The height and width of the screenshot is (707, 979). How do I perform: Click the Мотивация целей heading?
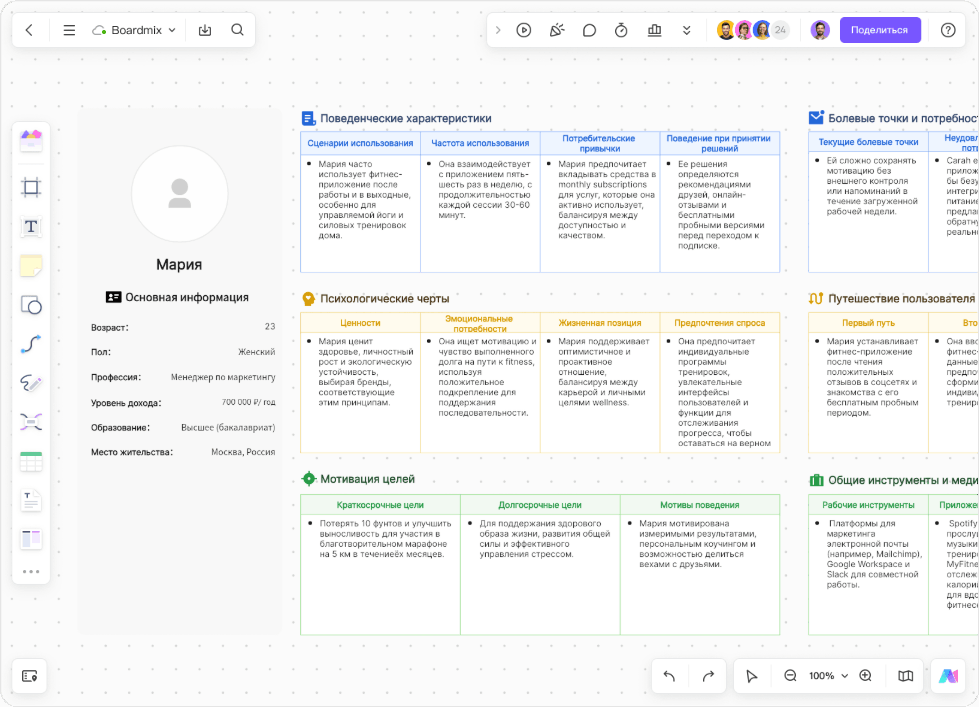367,479
